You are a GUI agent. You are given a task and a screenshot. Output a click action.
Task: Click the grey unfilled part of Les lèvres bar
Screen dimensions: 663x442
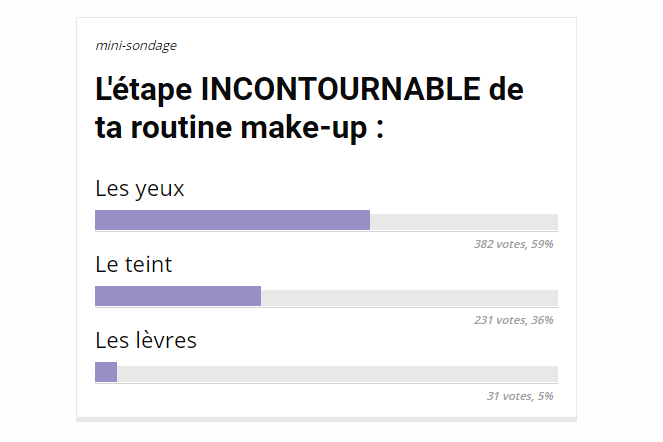337,372
